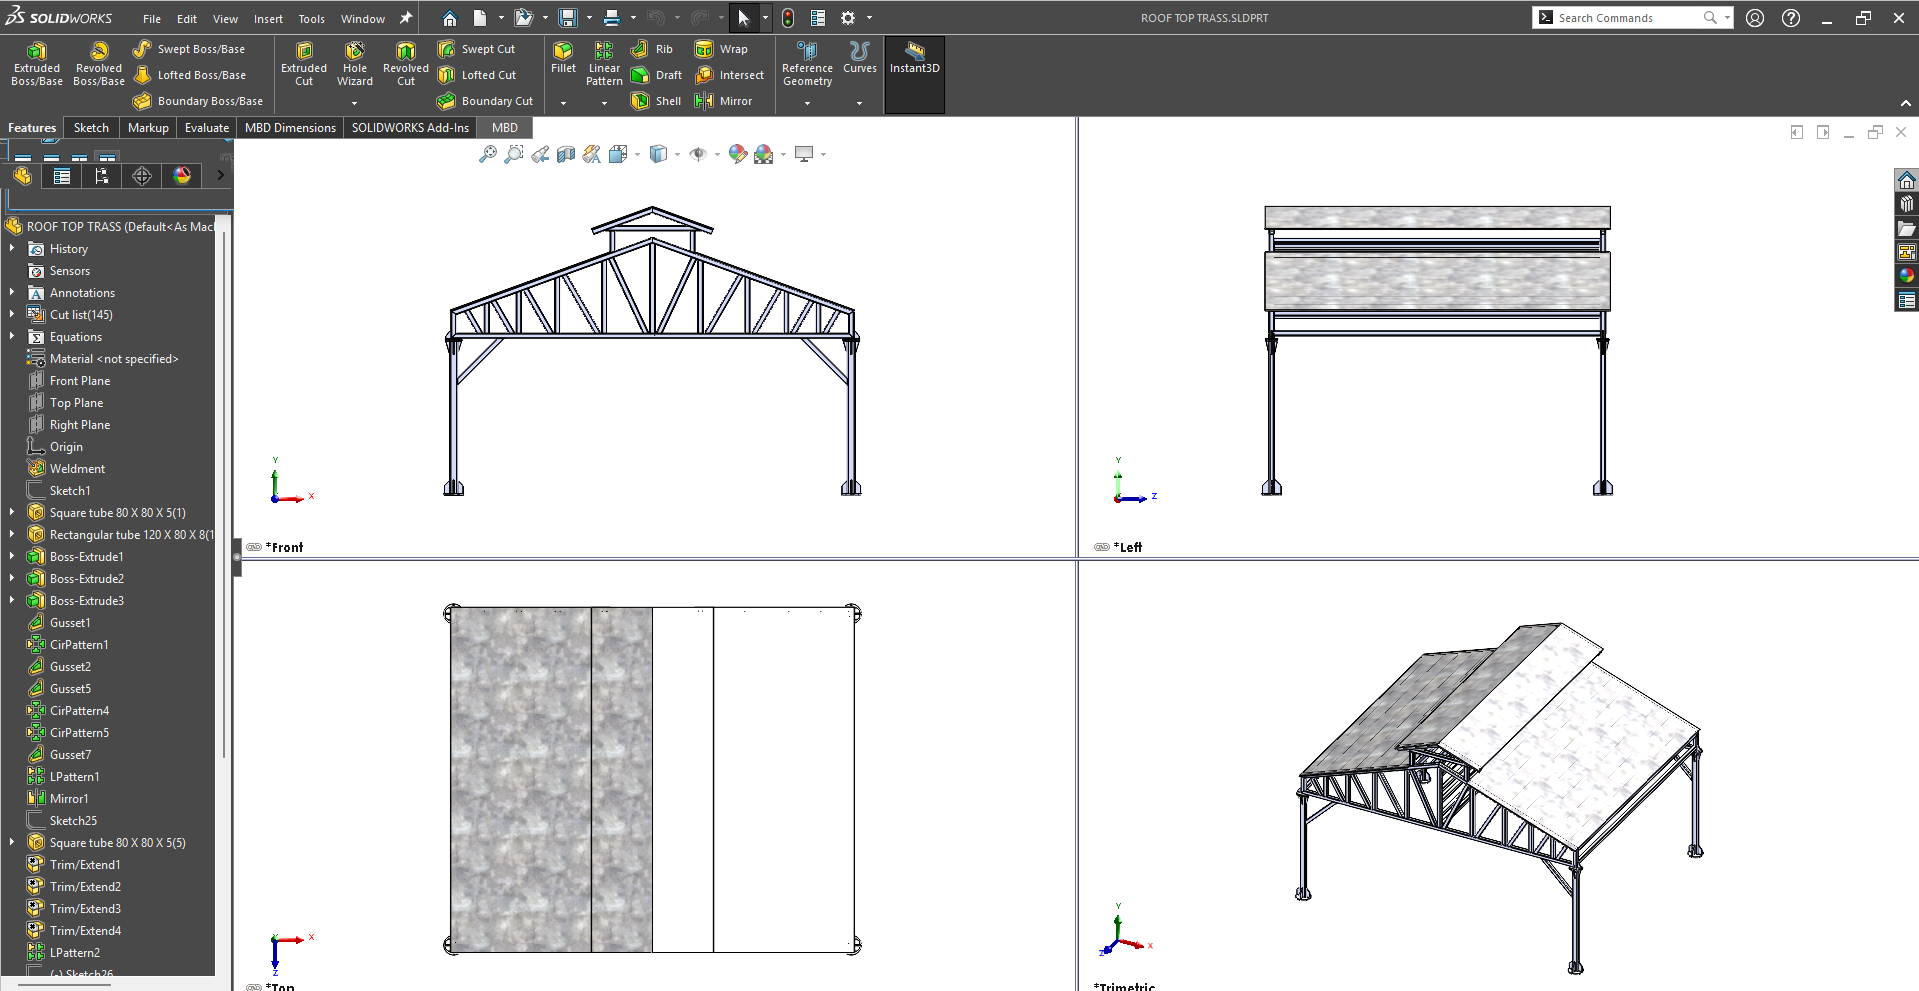Screen dimensions: 1919x991
Task: Choose the Mirror feature
Action: pos(723,101)
